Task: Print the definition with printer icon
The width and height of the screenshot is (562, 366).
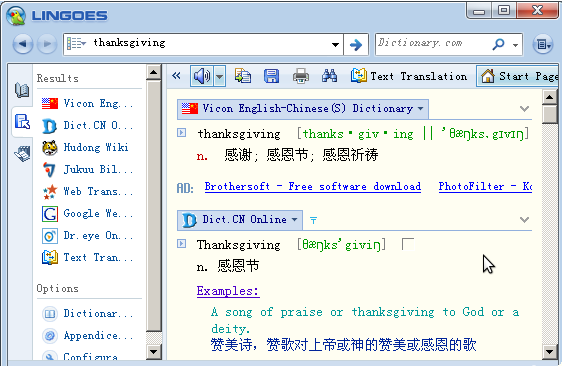Action: pos(301,76)
